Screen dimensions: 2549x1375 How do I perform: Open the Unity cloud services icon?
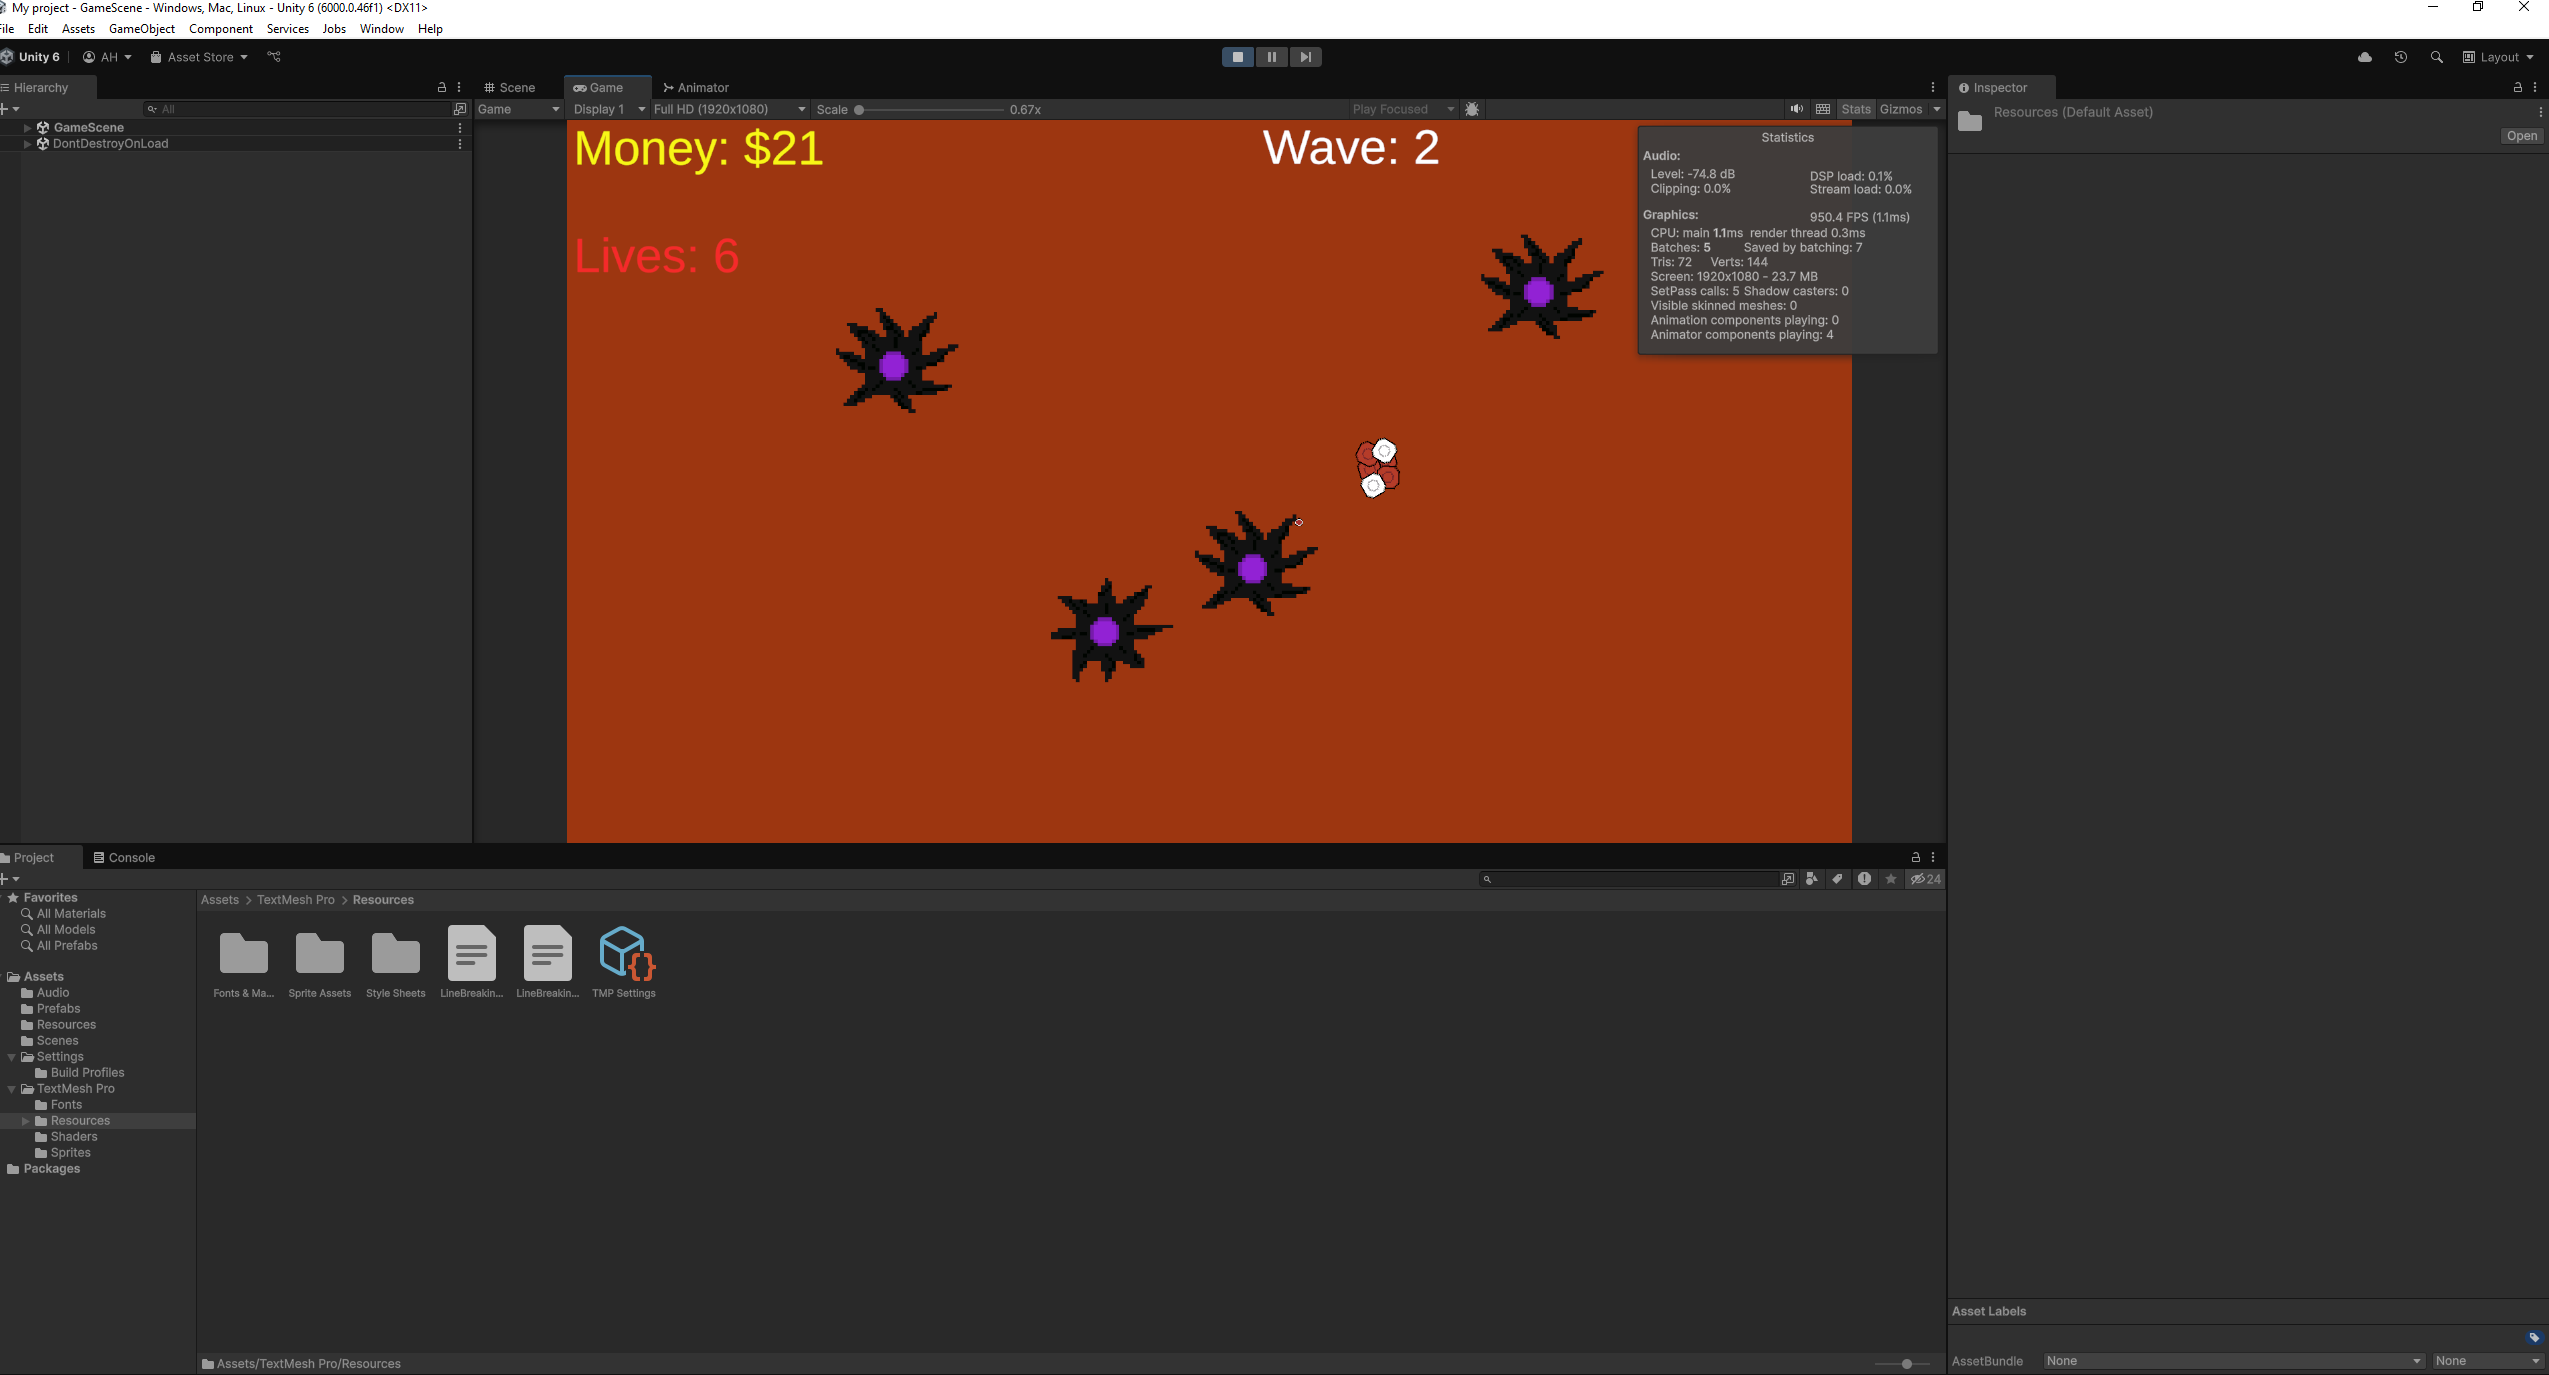2364,57
